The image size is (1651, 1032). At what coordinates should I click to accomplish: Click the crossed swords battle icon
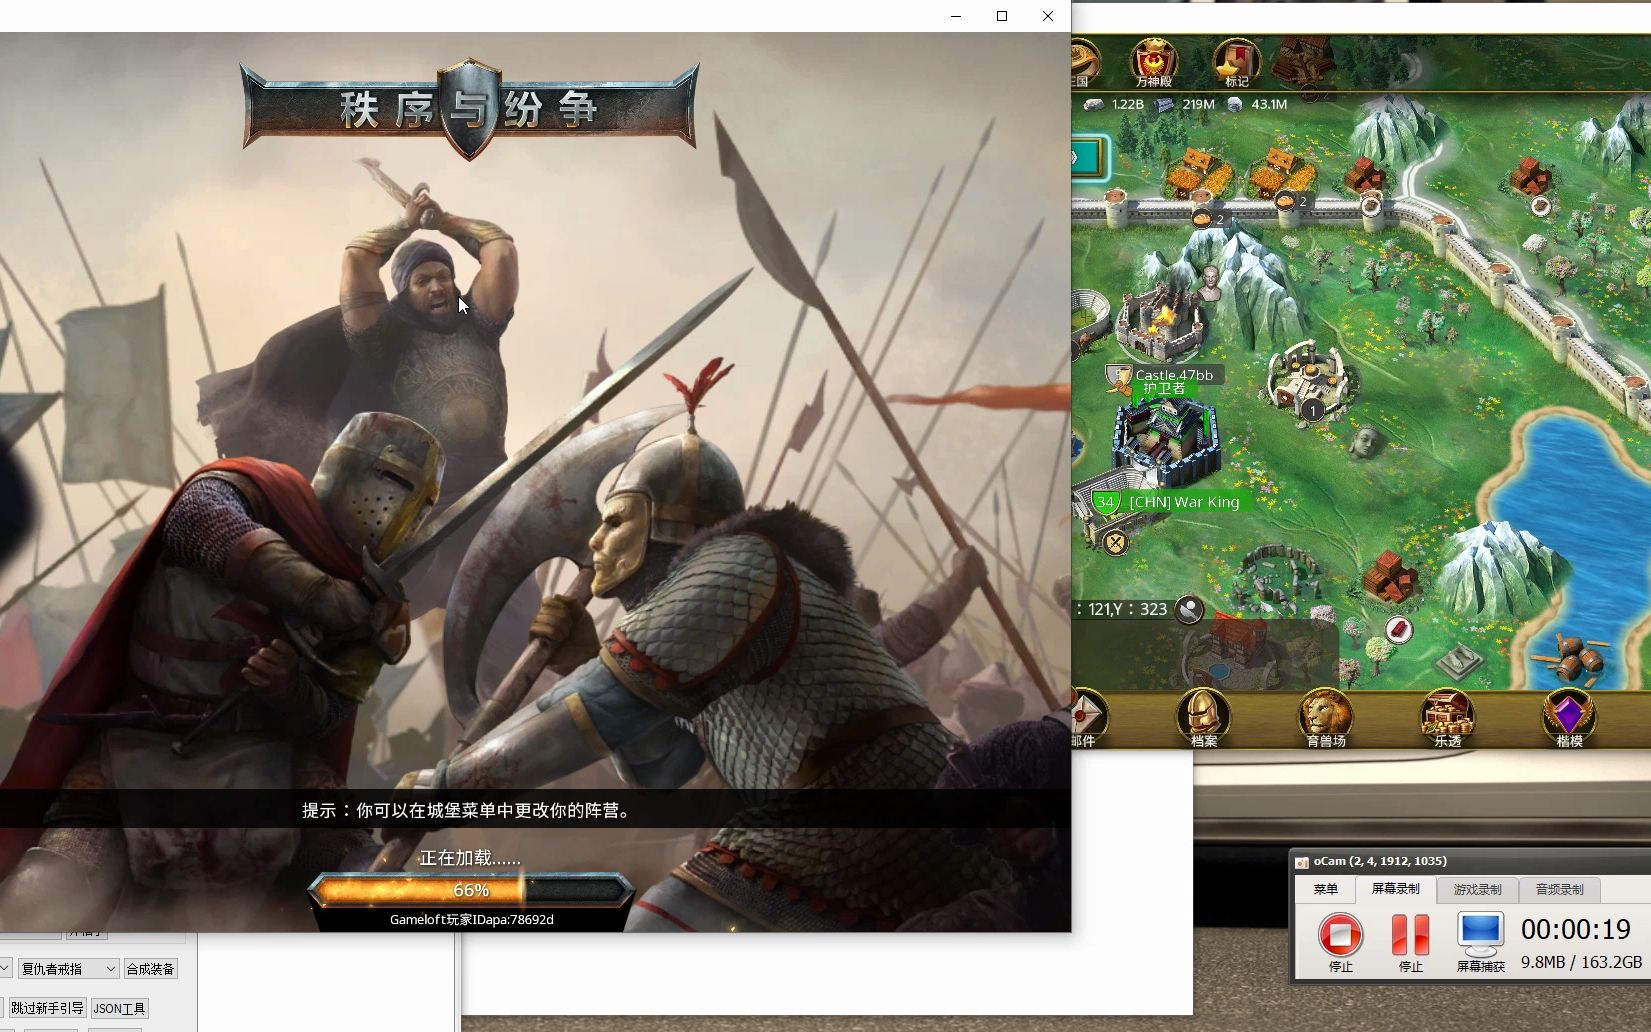point(1115,542)
